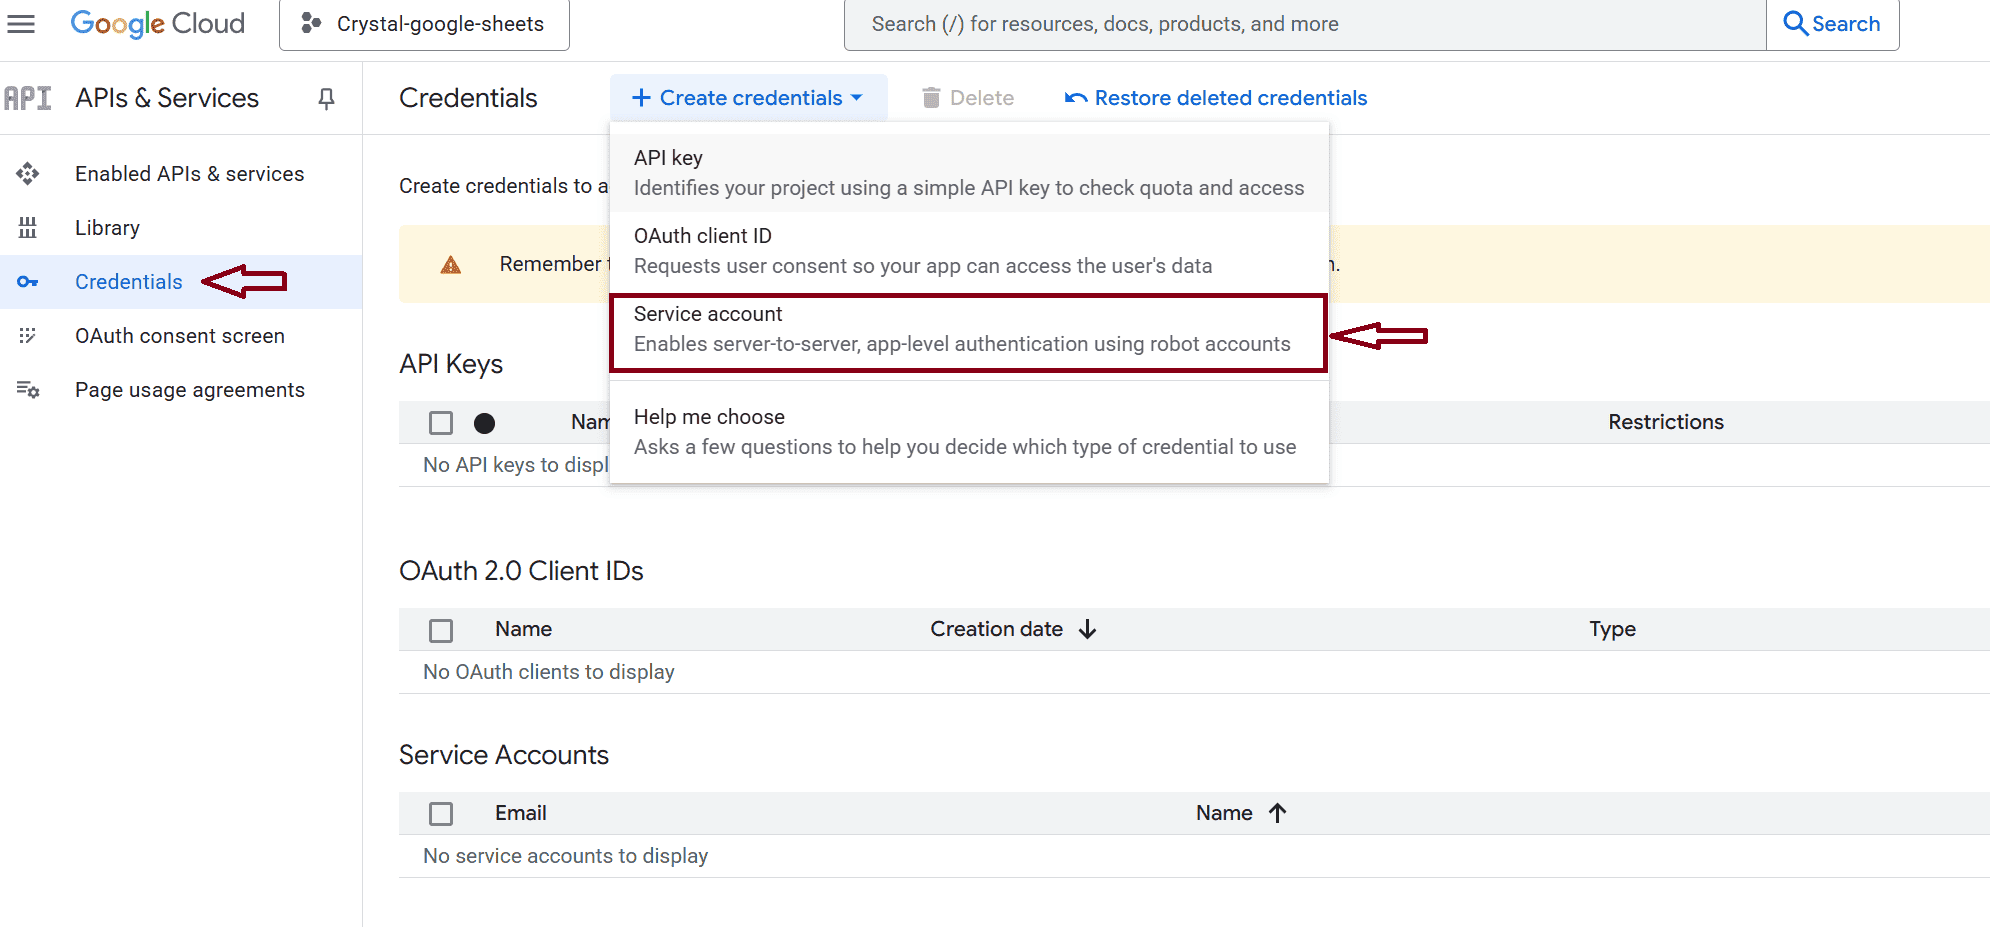Click Restore deleted credentials link
1990x927 pixels.
pos(1217,98)
